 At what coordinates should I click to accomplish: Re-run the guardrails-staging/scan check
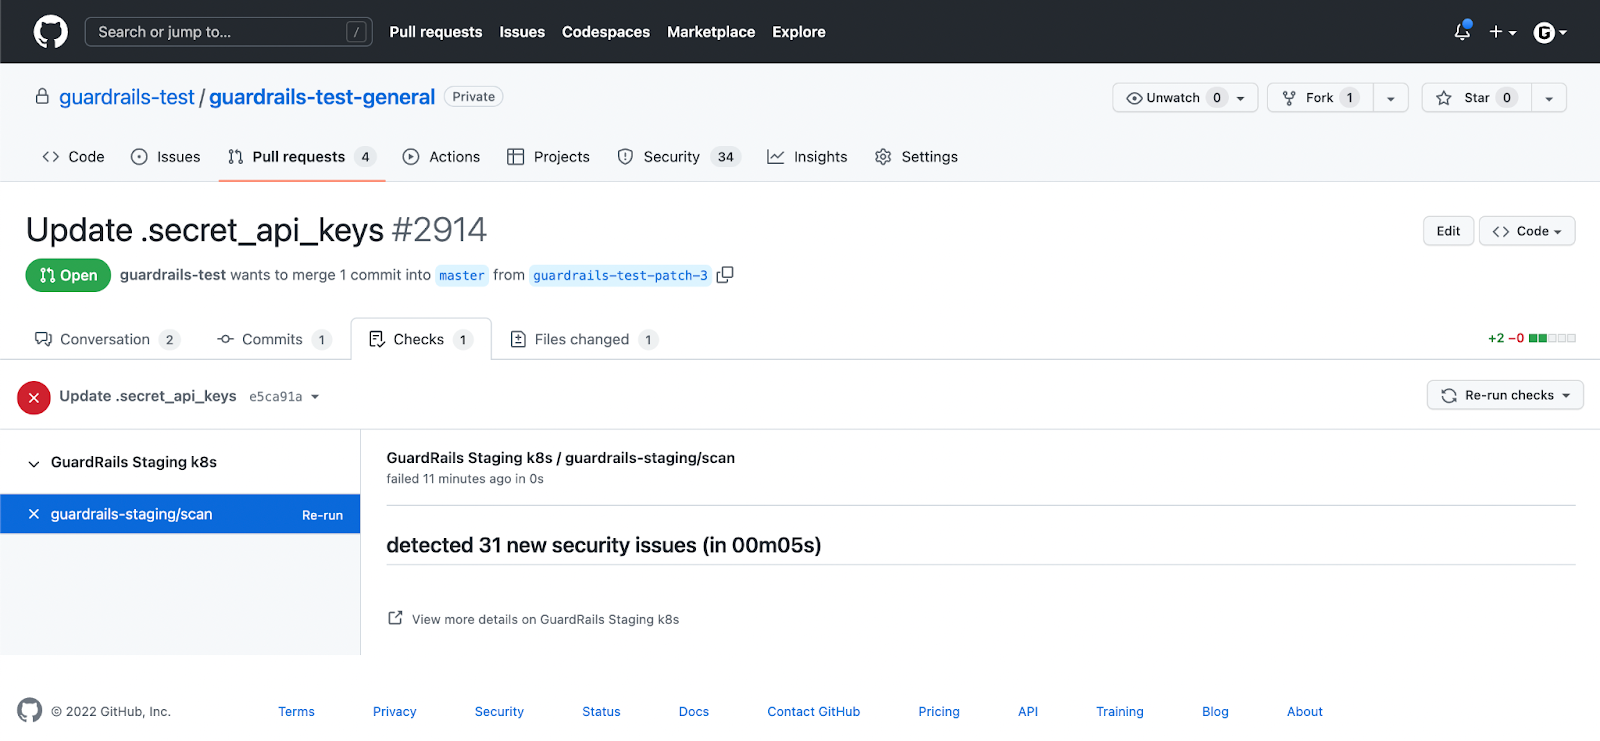coord(322,515)
